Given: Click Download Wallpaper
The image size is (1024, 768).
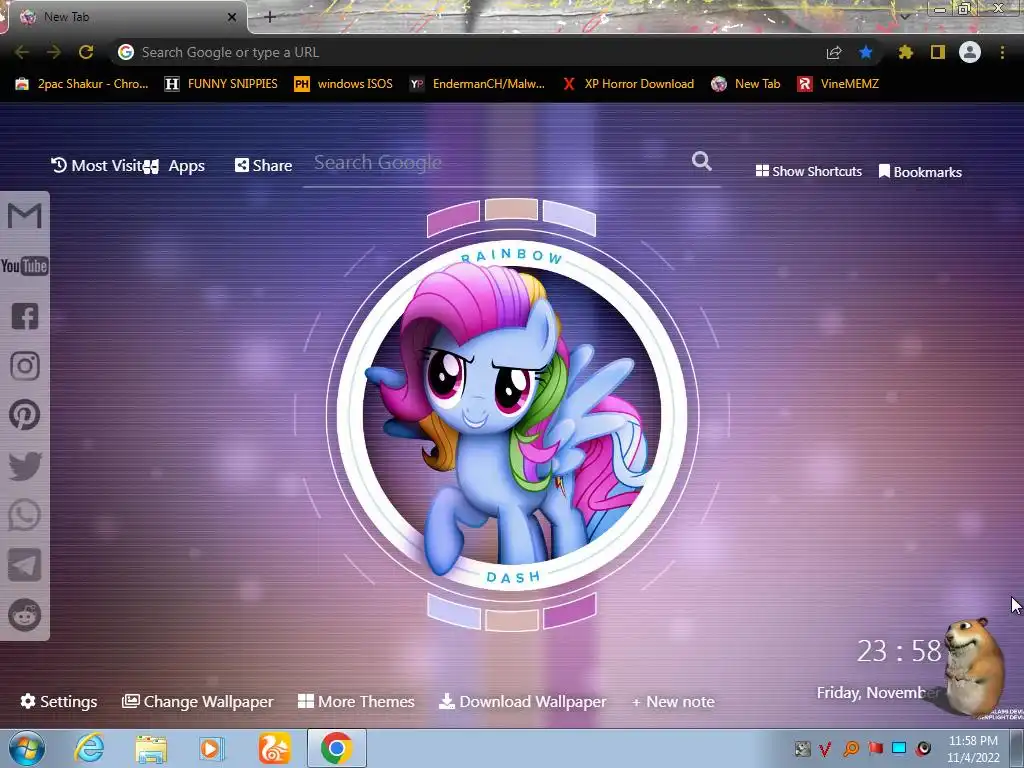Looking at the screenshot, I should click(x=523, y=701).
